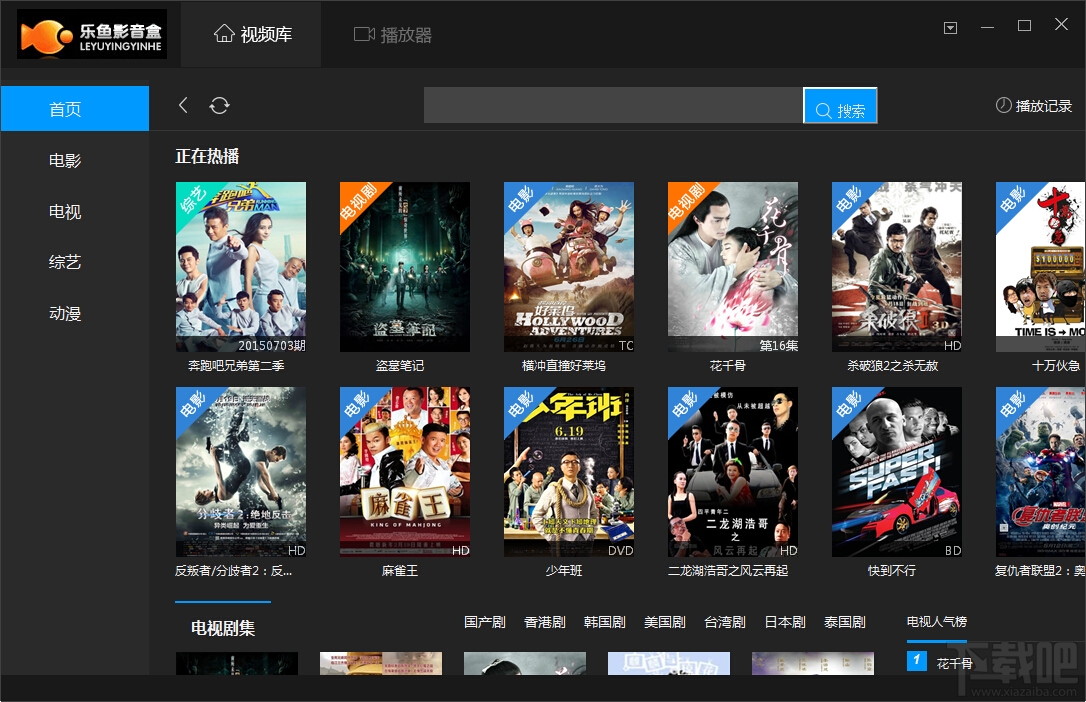
Task: Filter TV series by 美国剧
Action: point(665,622)
